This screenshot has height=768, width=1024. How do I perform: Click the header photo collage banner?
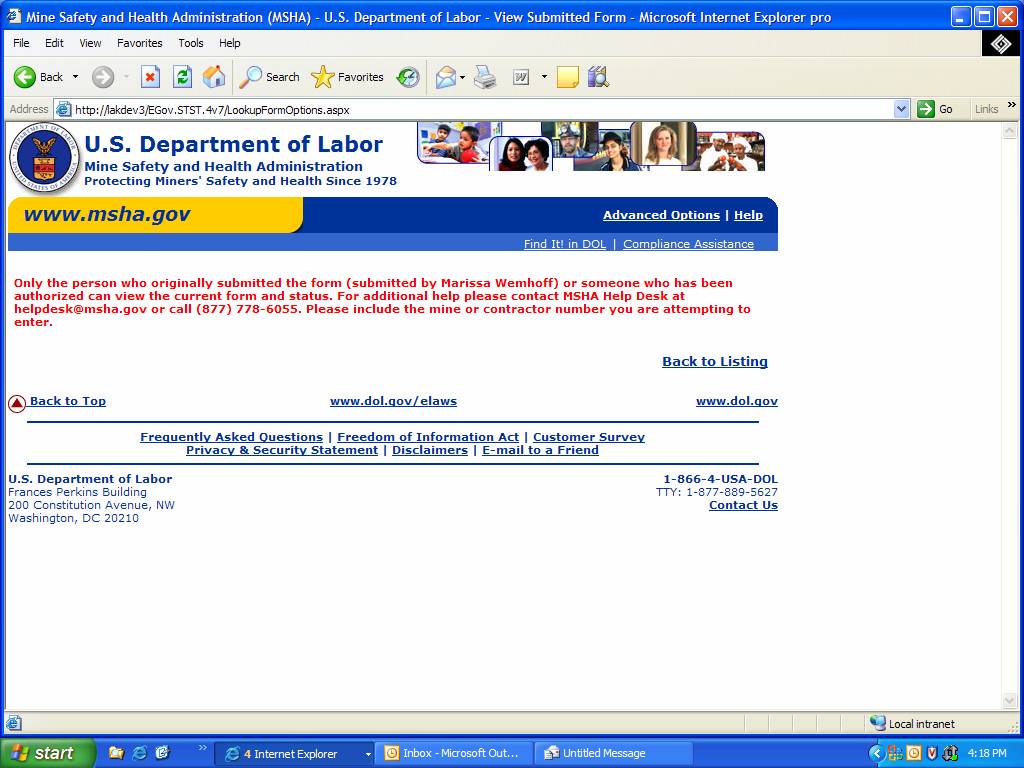pyautogui.click(x=591, y=146)
